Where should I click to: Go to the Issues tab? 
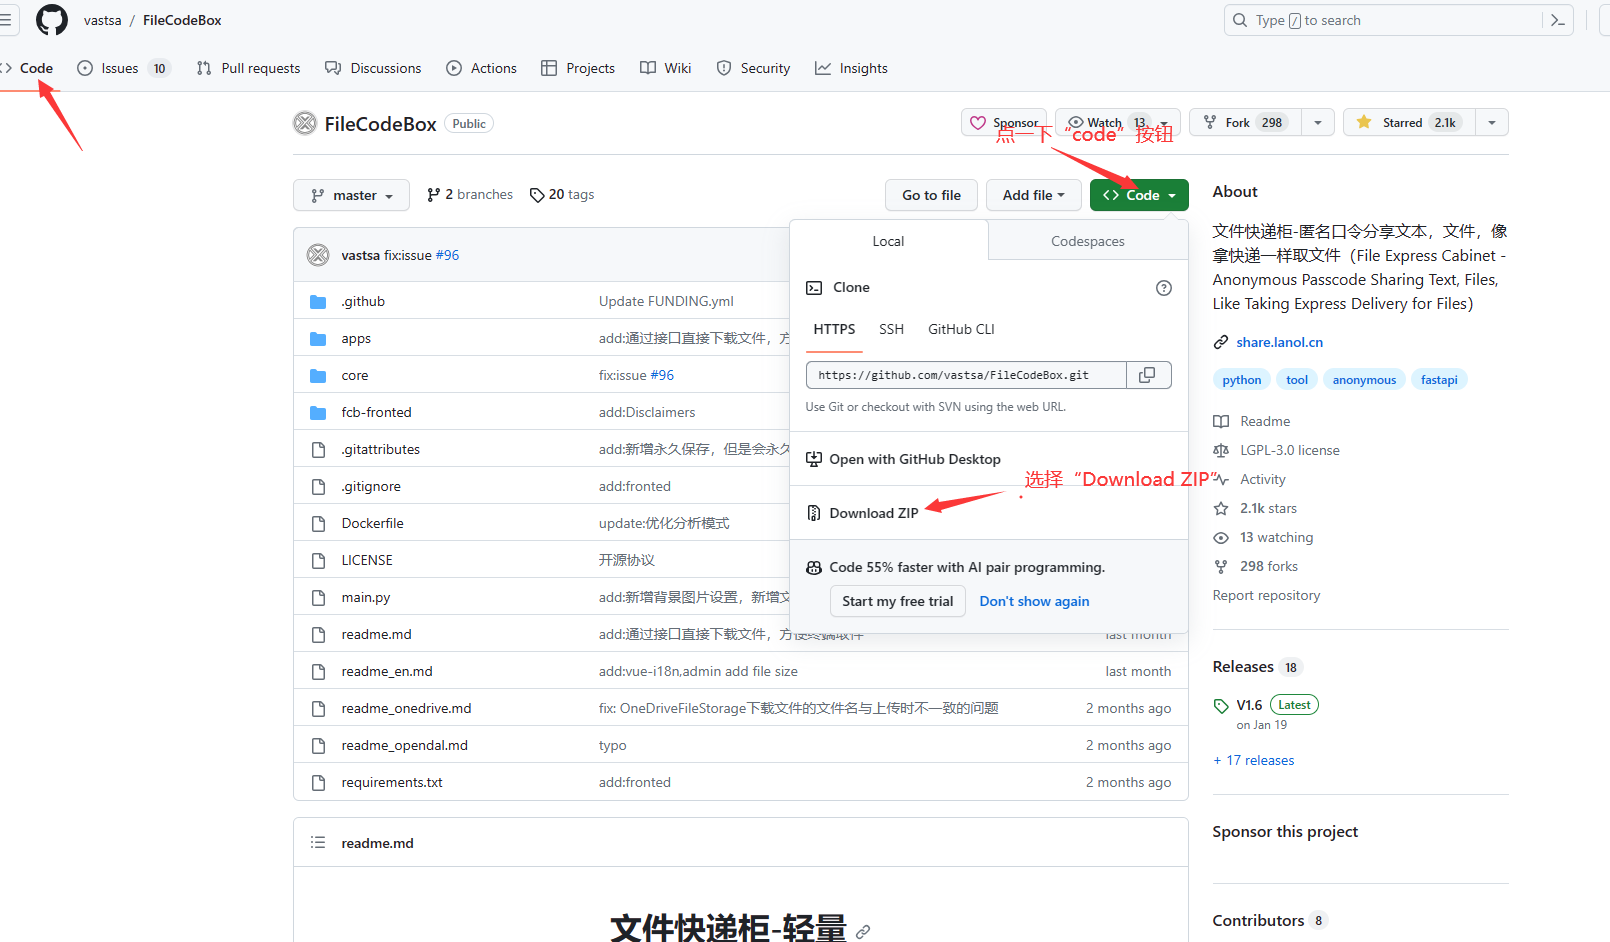tap(124, 68)
